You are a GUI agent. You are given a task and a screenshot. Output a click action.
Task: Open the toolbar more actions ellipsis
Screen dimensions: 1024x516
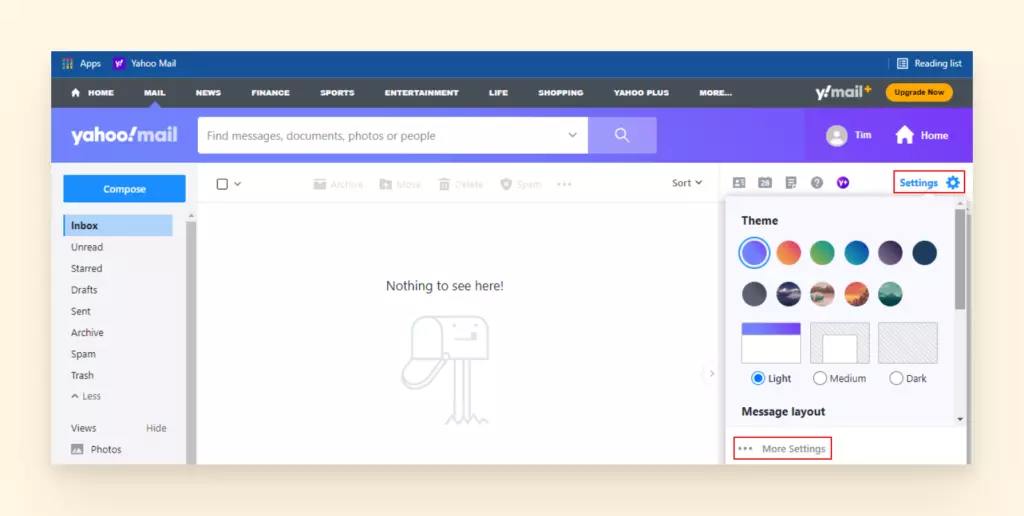click(x=564, y=184)
